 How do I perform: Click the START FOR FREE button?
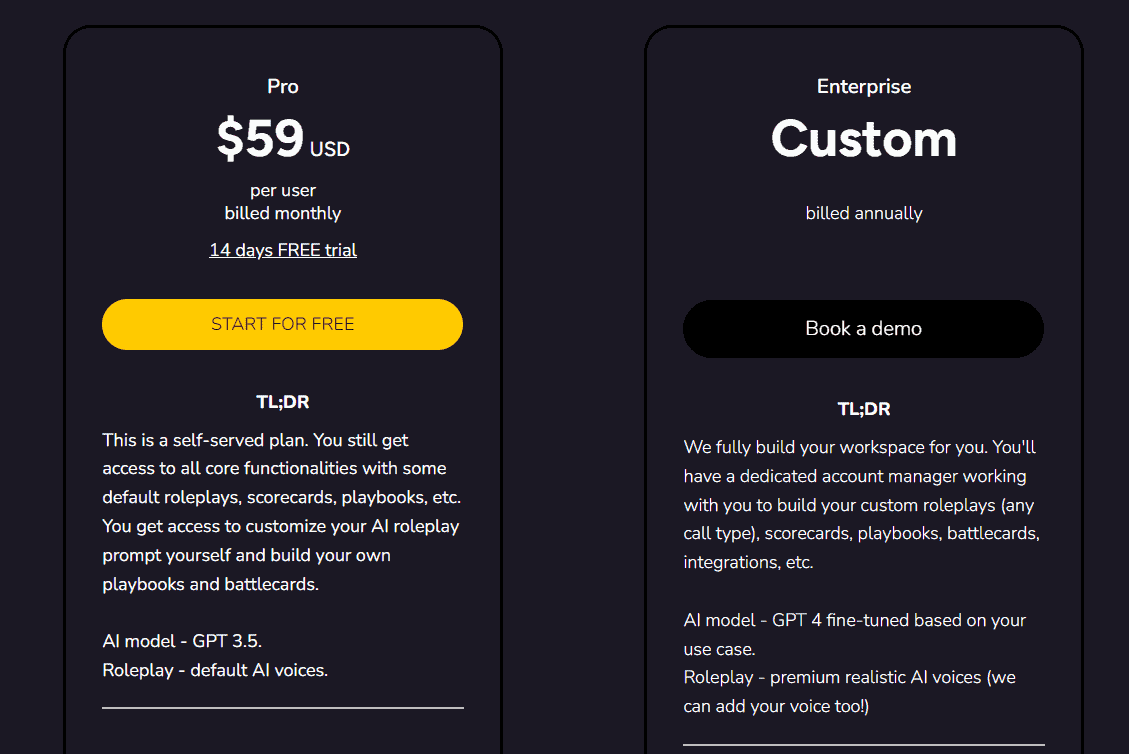[282, 324]
